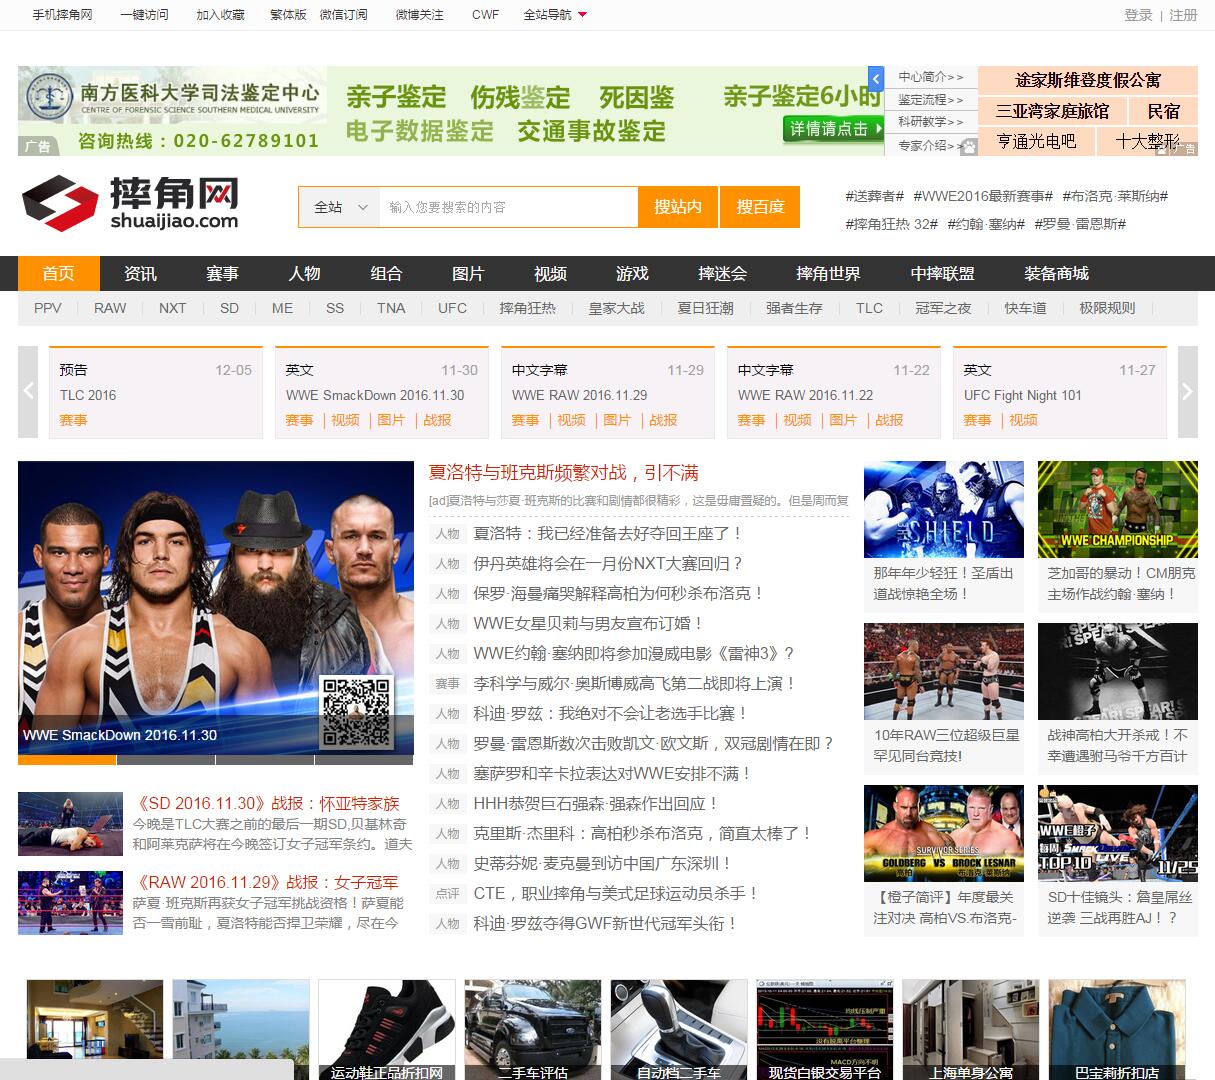Select the RAW sub-navigation link
Screen dimensions: 1215x1080
[110, 308]
